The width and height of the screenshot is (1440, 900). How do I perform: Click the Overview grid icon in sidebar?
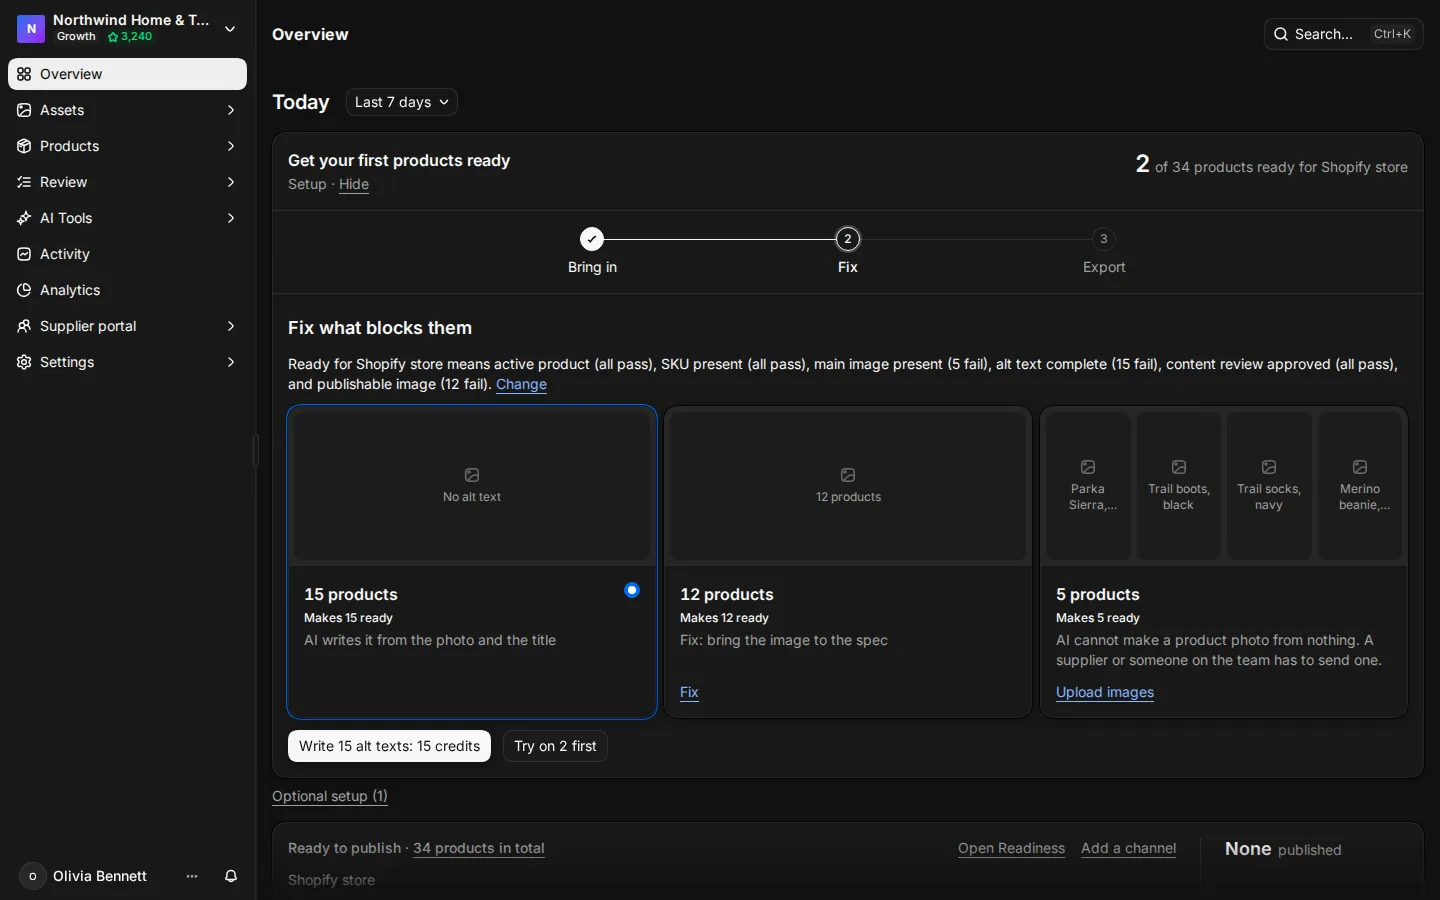[24, 74]
